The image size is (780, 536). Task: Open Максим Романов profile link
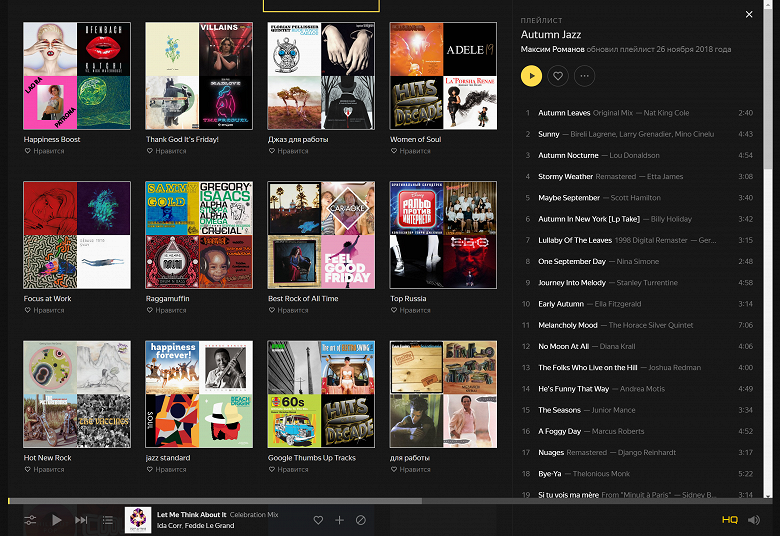click(x=552, y=49)
